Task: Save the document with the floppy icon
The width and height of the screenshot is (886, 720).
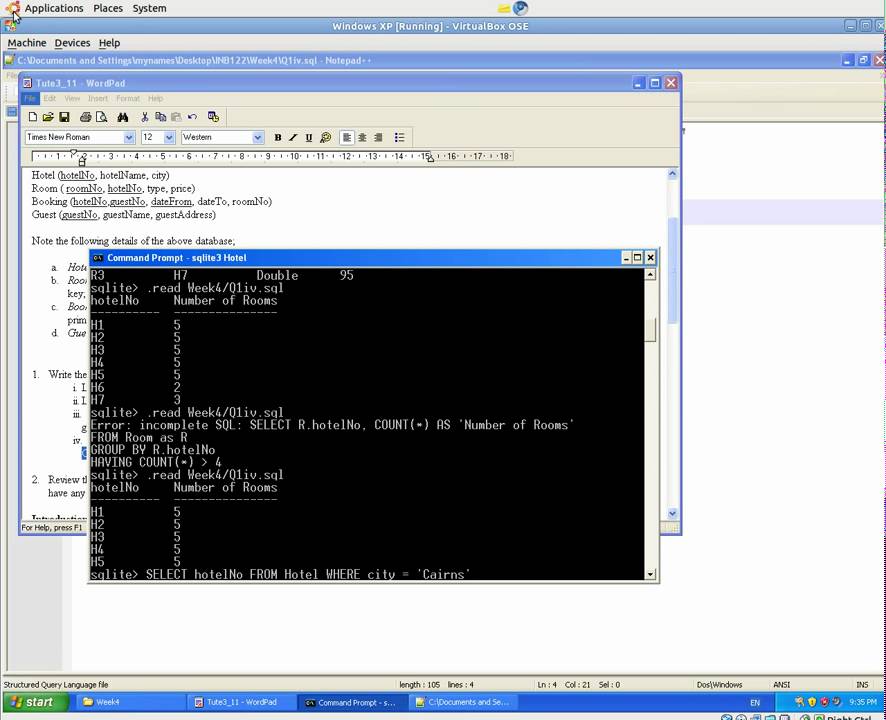Action: coord(64,117)
